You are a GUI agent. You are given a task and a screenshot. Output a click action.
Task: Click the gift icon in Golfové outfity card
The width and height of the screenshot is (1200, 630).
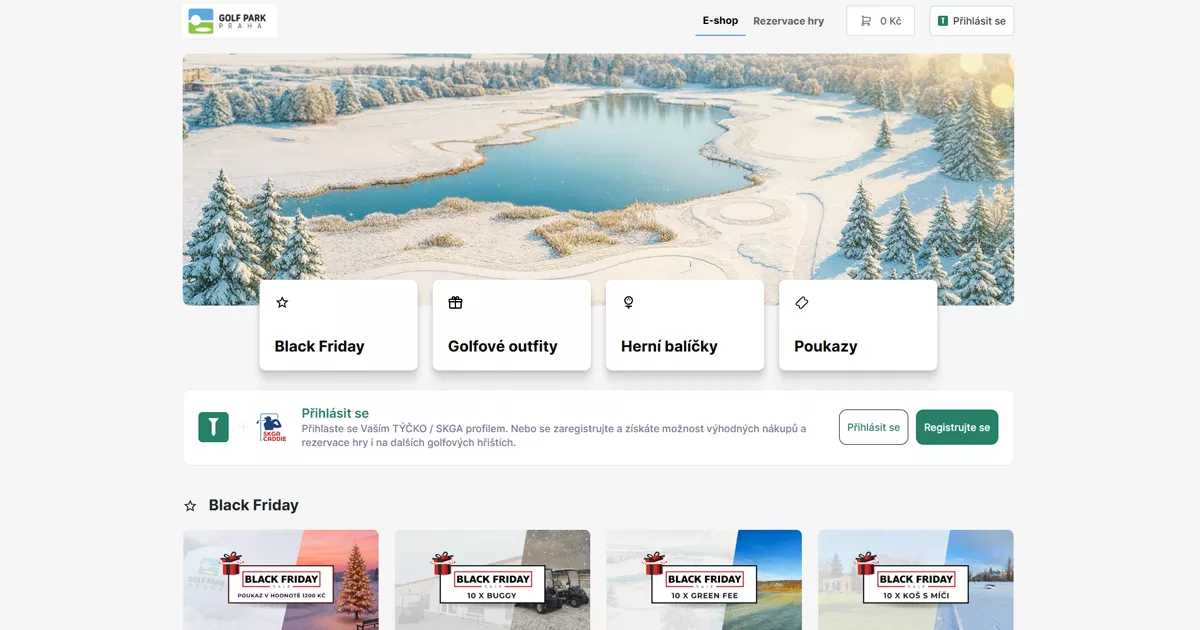coord(455,302)
